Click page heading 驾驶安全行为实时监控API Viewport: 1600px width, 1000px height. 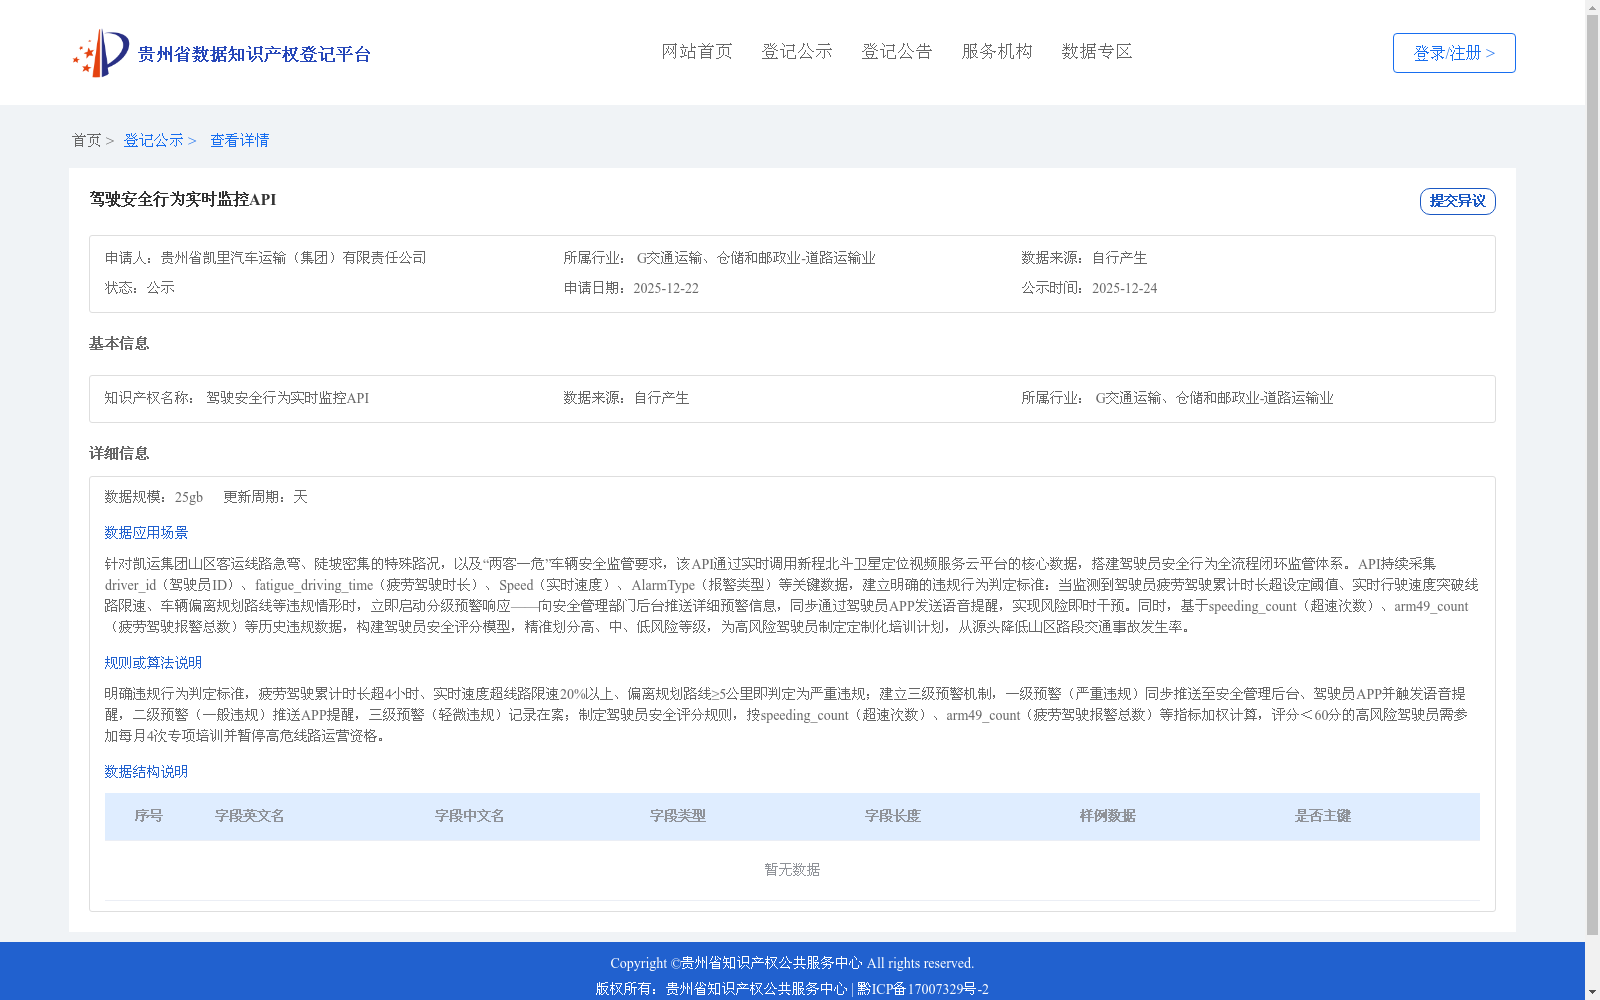click(x=183, y=199)
